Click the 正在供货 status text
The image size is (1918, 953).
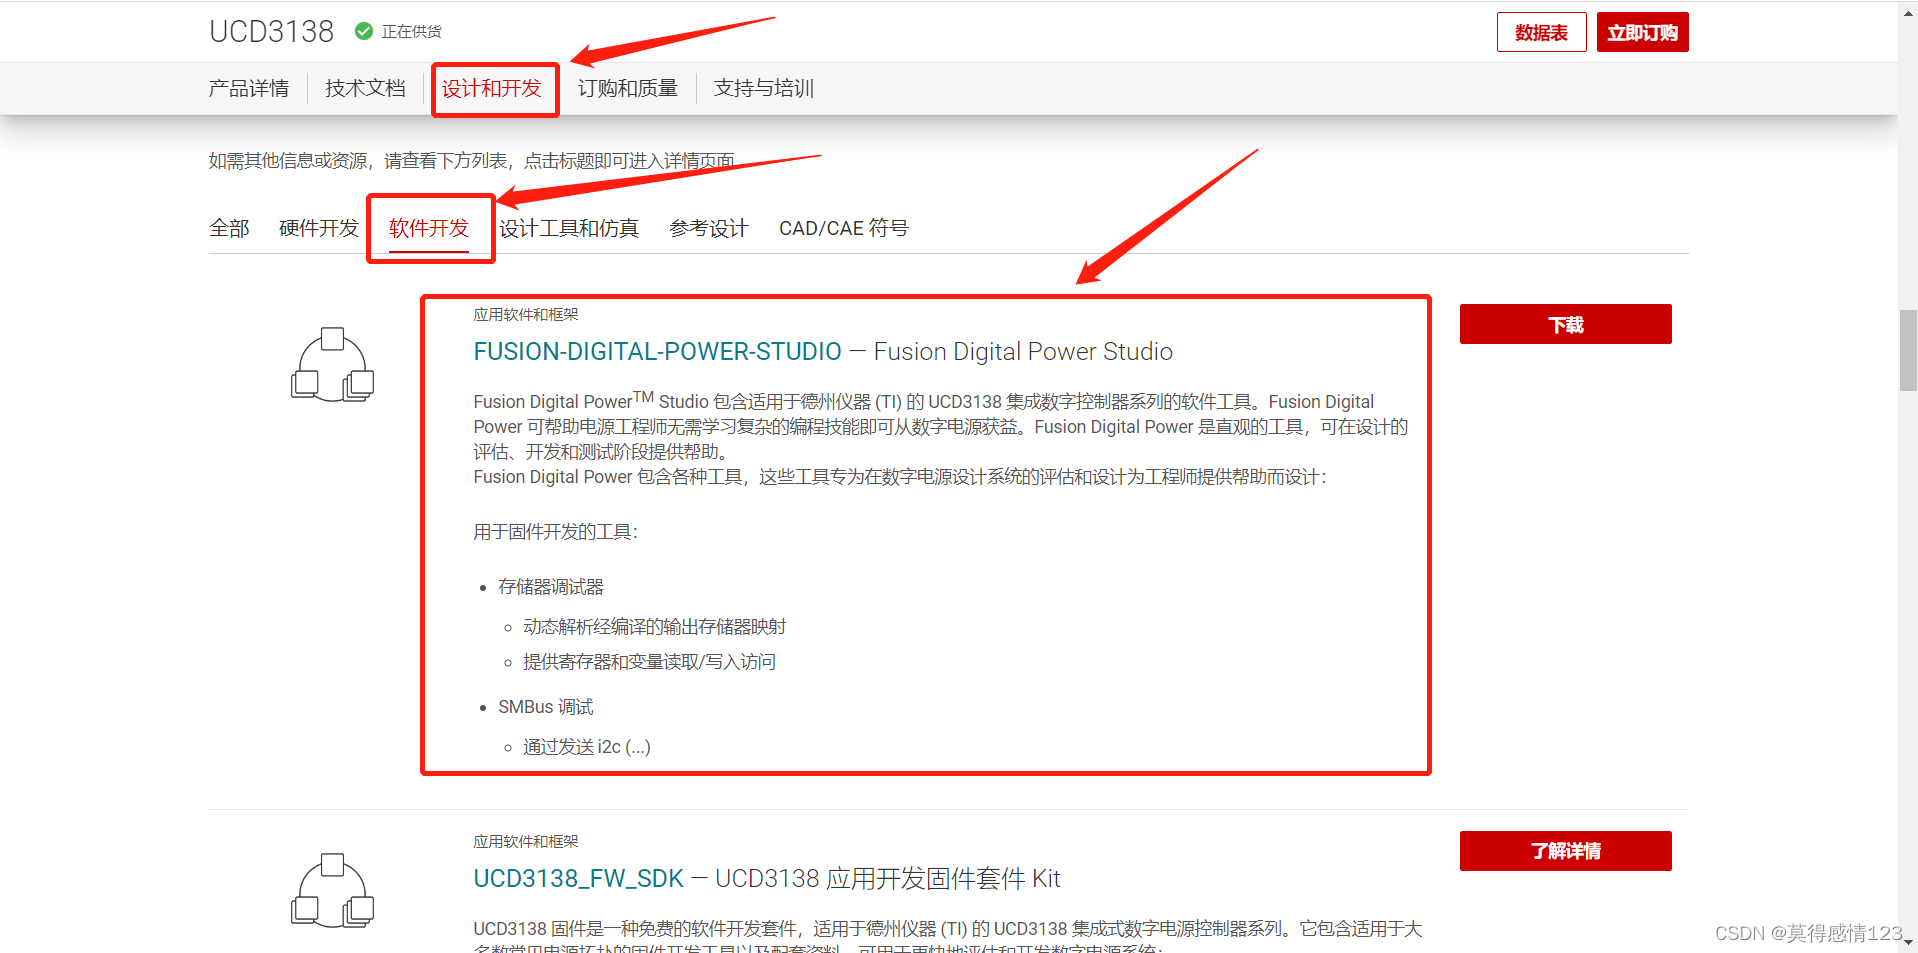coord(412,32)
